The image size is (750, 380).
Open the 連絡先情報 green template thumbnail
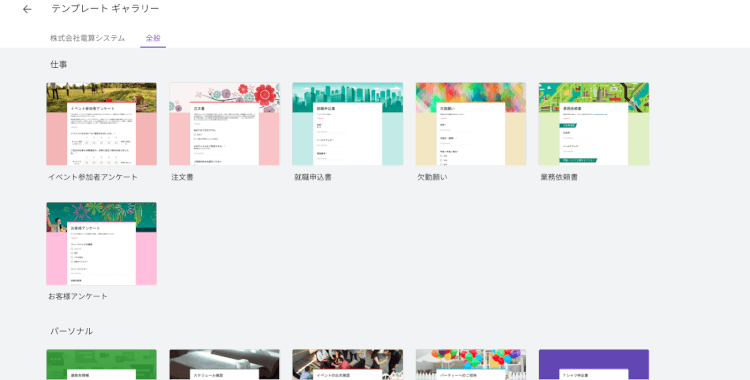pos(101,365)
